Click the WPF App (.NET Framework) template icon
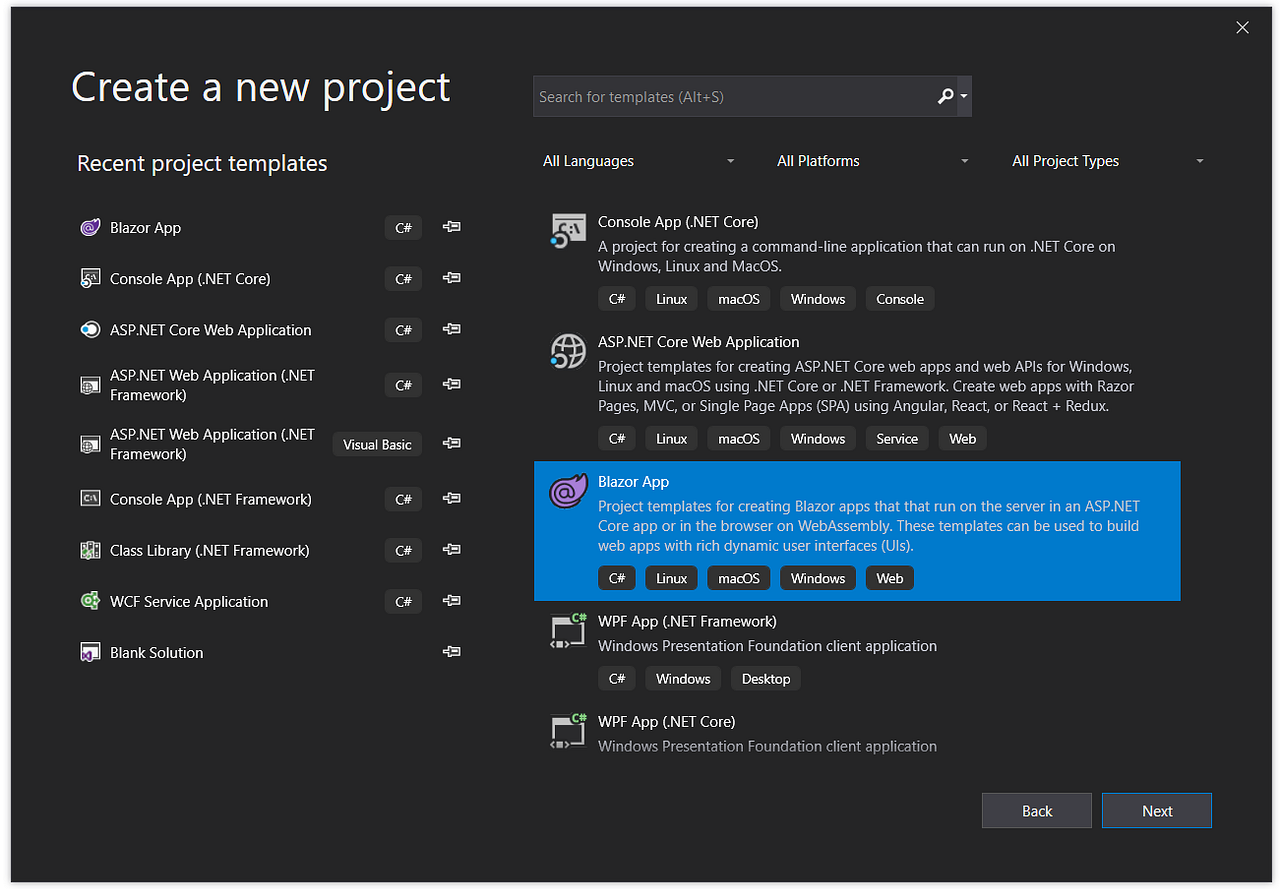The image size is (1280, 889). (x=567, y=630)
